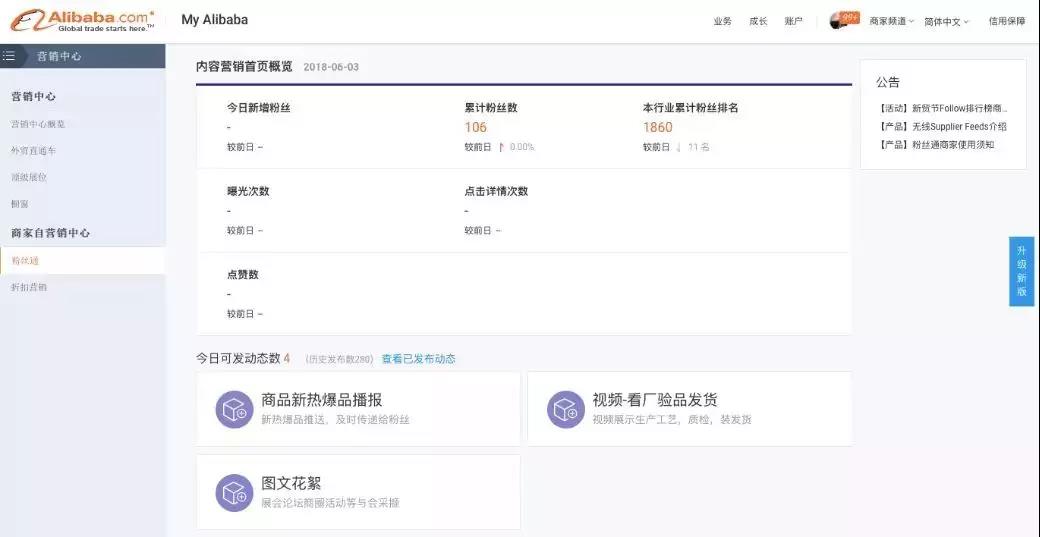Click the Alibaba.com logo

82,20
